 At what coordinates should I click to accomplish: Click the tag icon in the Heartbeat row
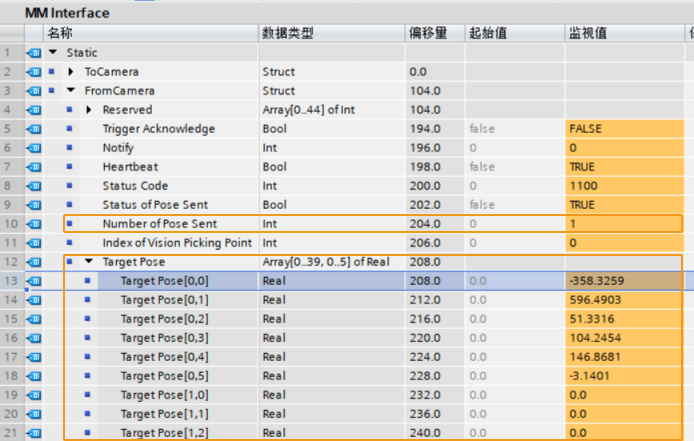[x=34, y=167]
